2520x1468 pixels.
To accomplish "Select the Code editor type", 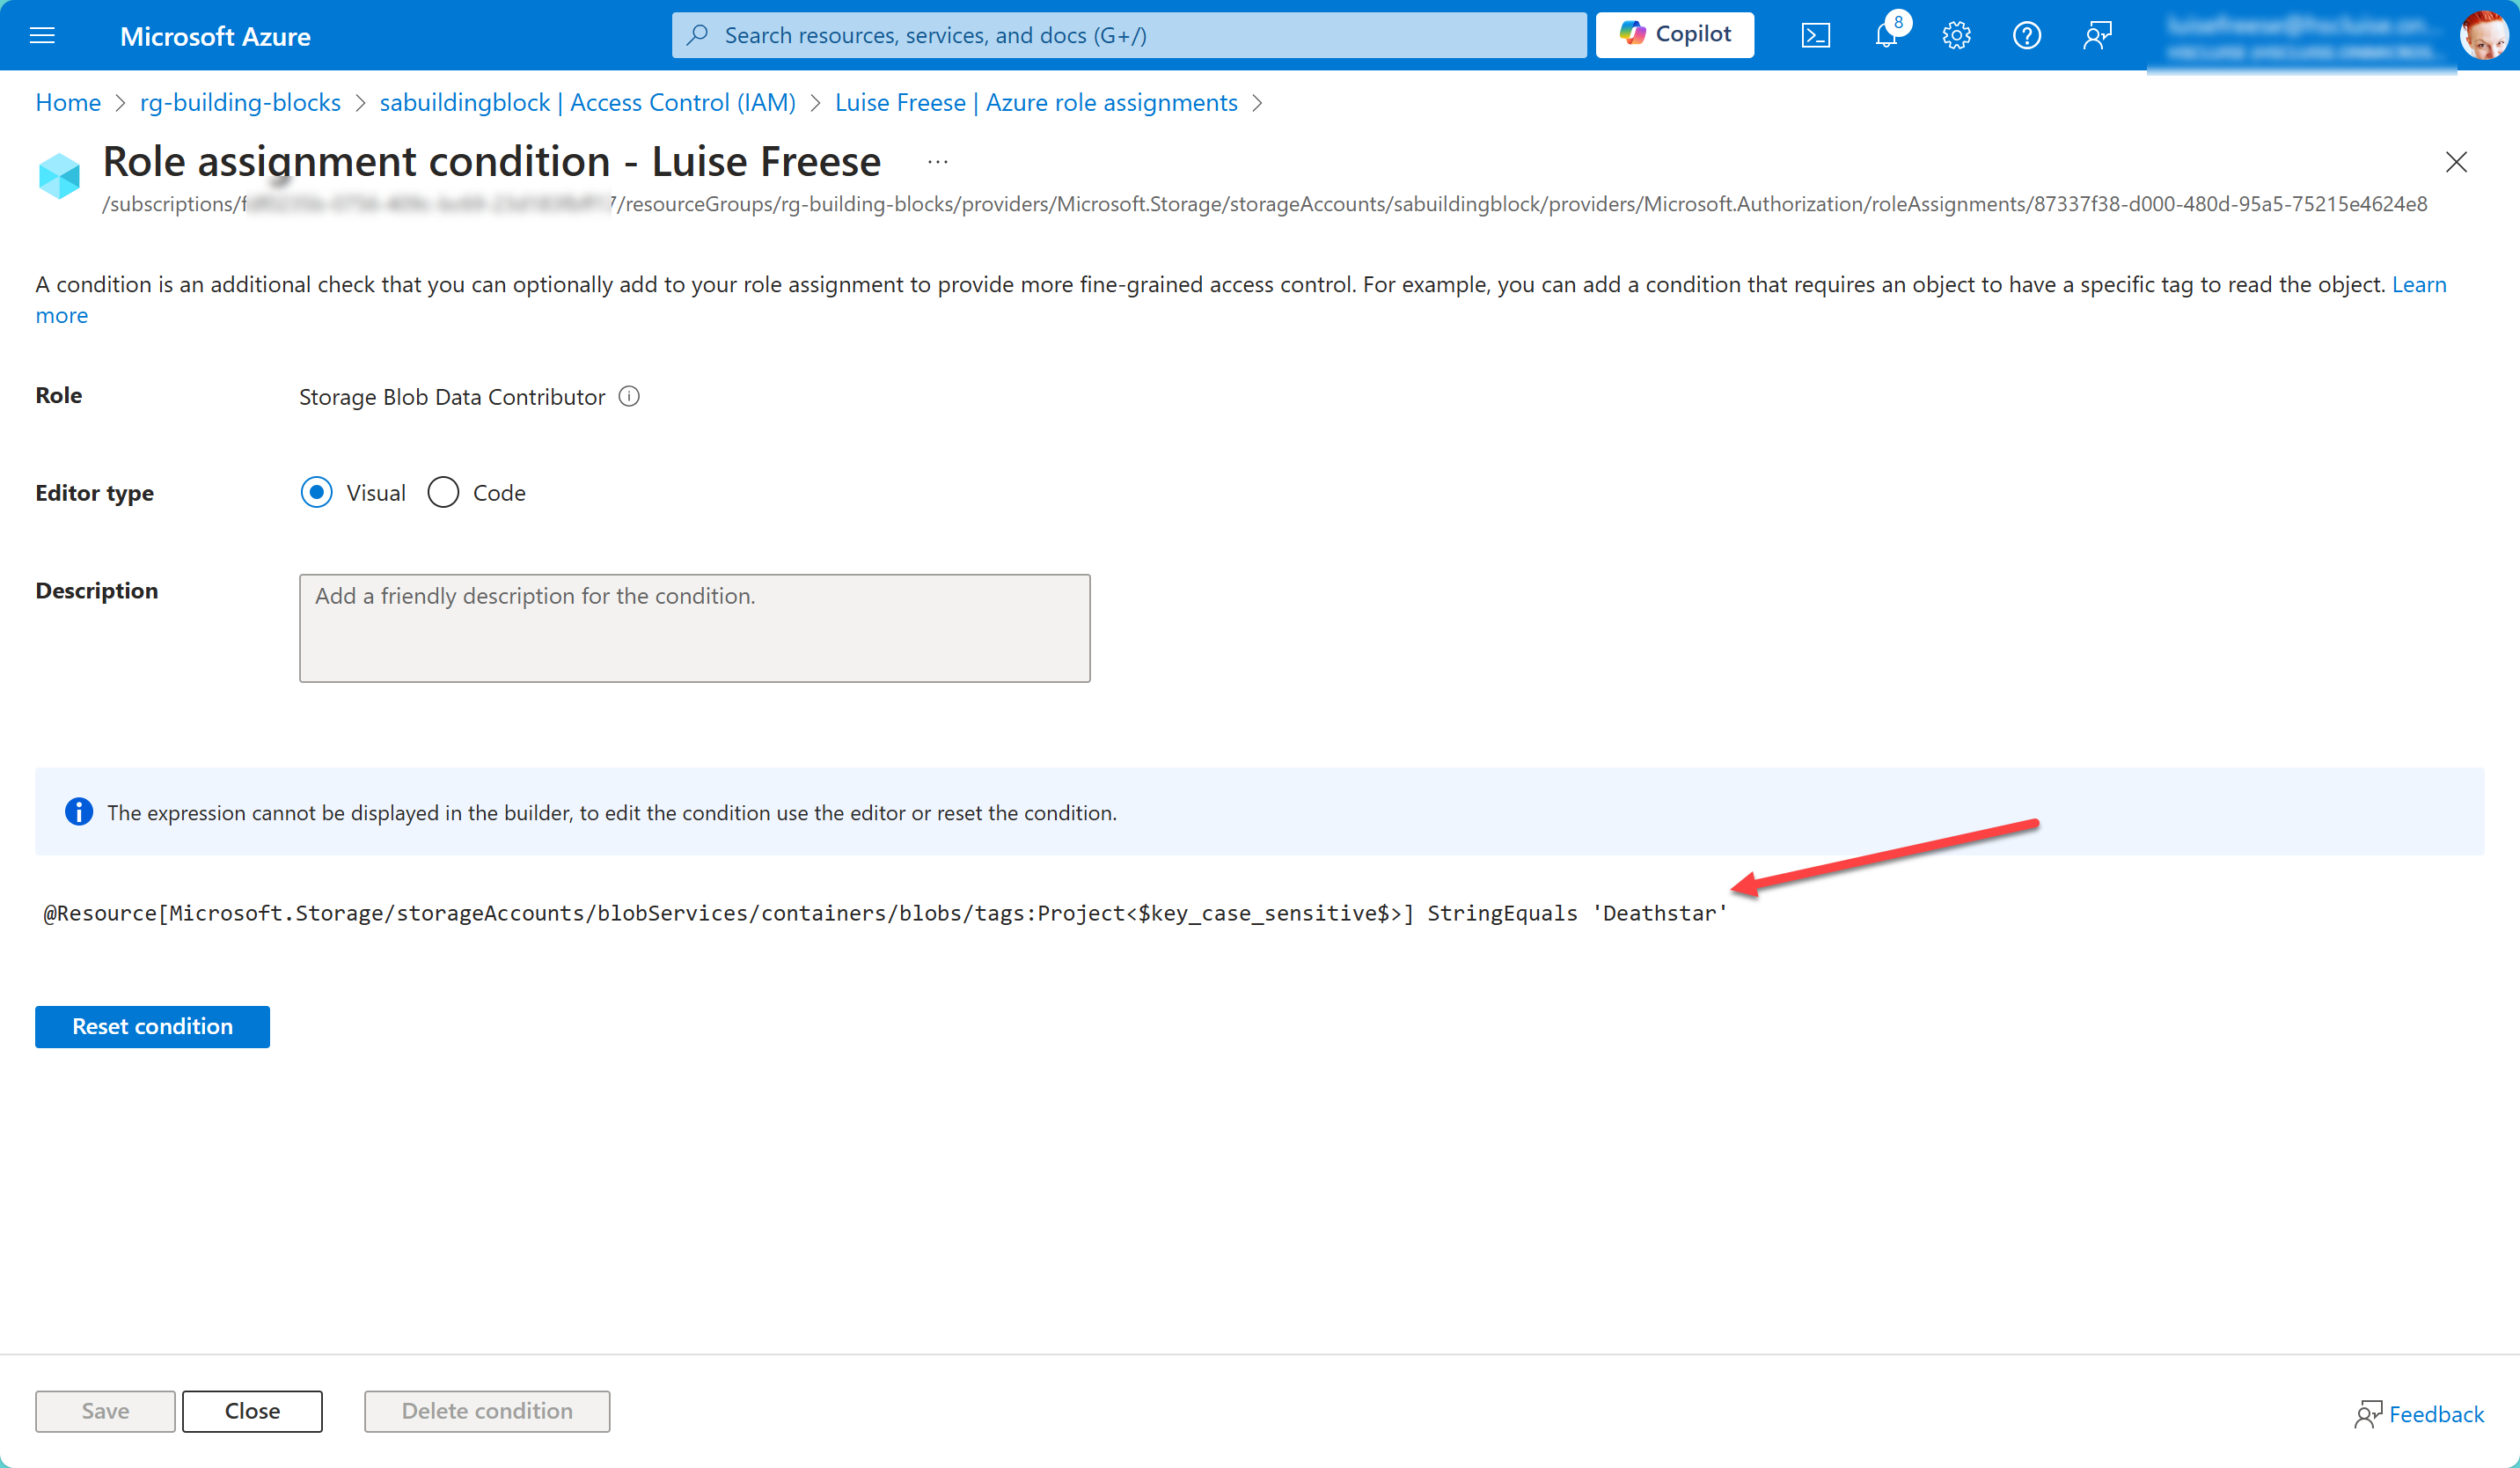I will tap(443, 492).
